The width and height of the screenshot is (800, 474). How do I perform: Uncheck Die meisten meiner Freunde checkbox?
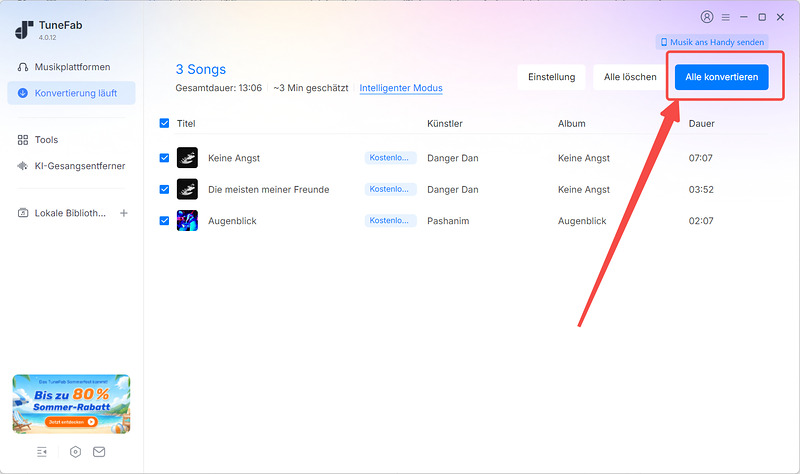point(164,189)
